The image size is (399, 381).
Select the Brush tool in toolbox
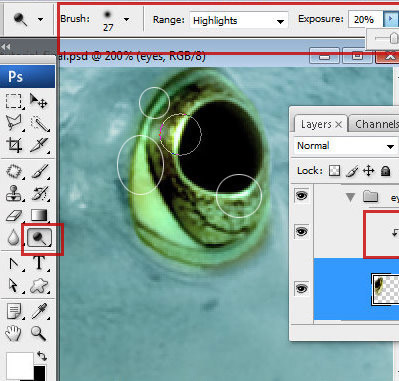40,171
